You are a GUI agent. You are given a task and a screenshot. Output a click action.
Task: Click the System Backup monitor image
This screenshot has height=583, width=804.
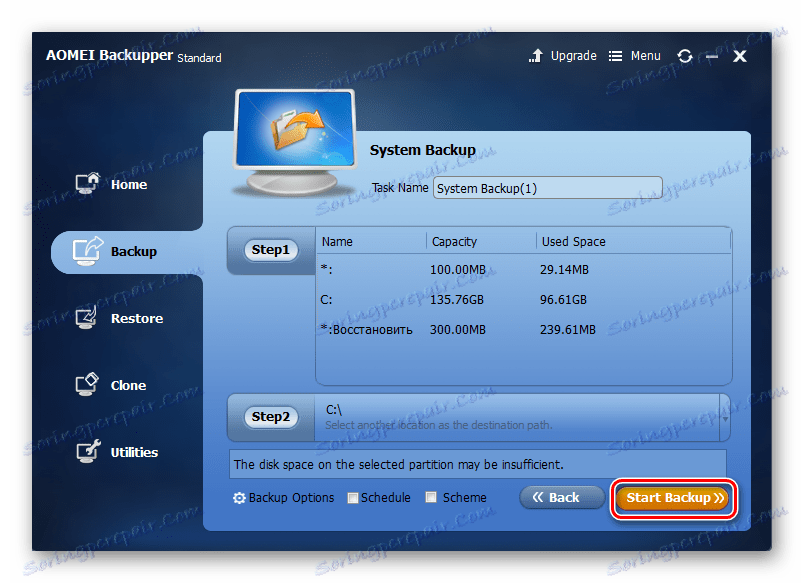coord(295,142)
